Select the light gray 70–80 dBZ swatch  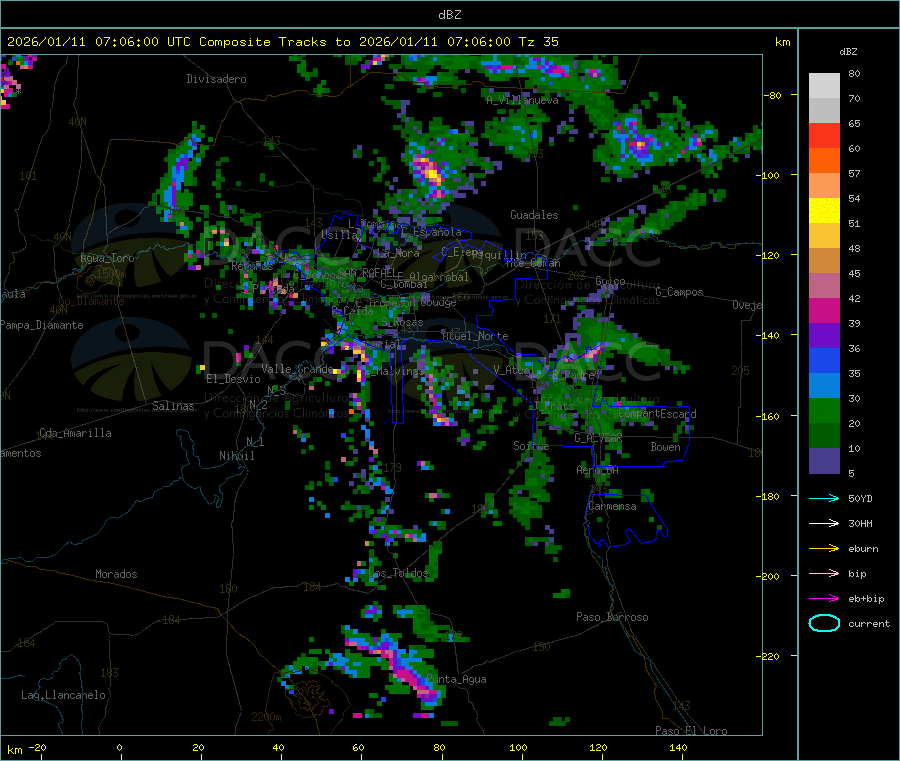pos(824,86)
